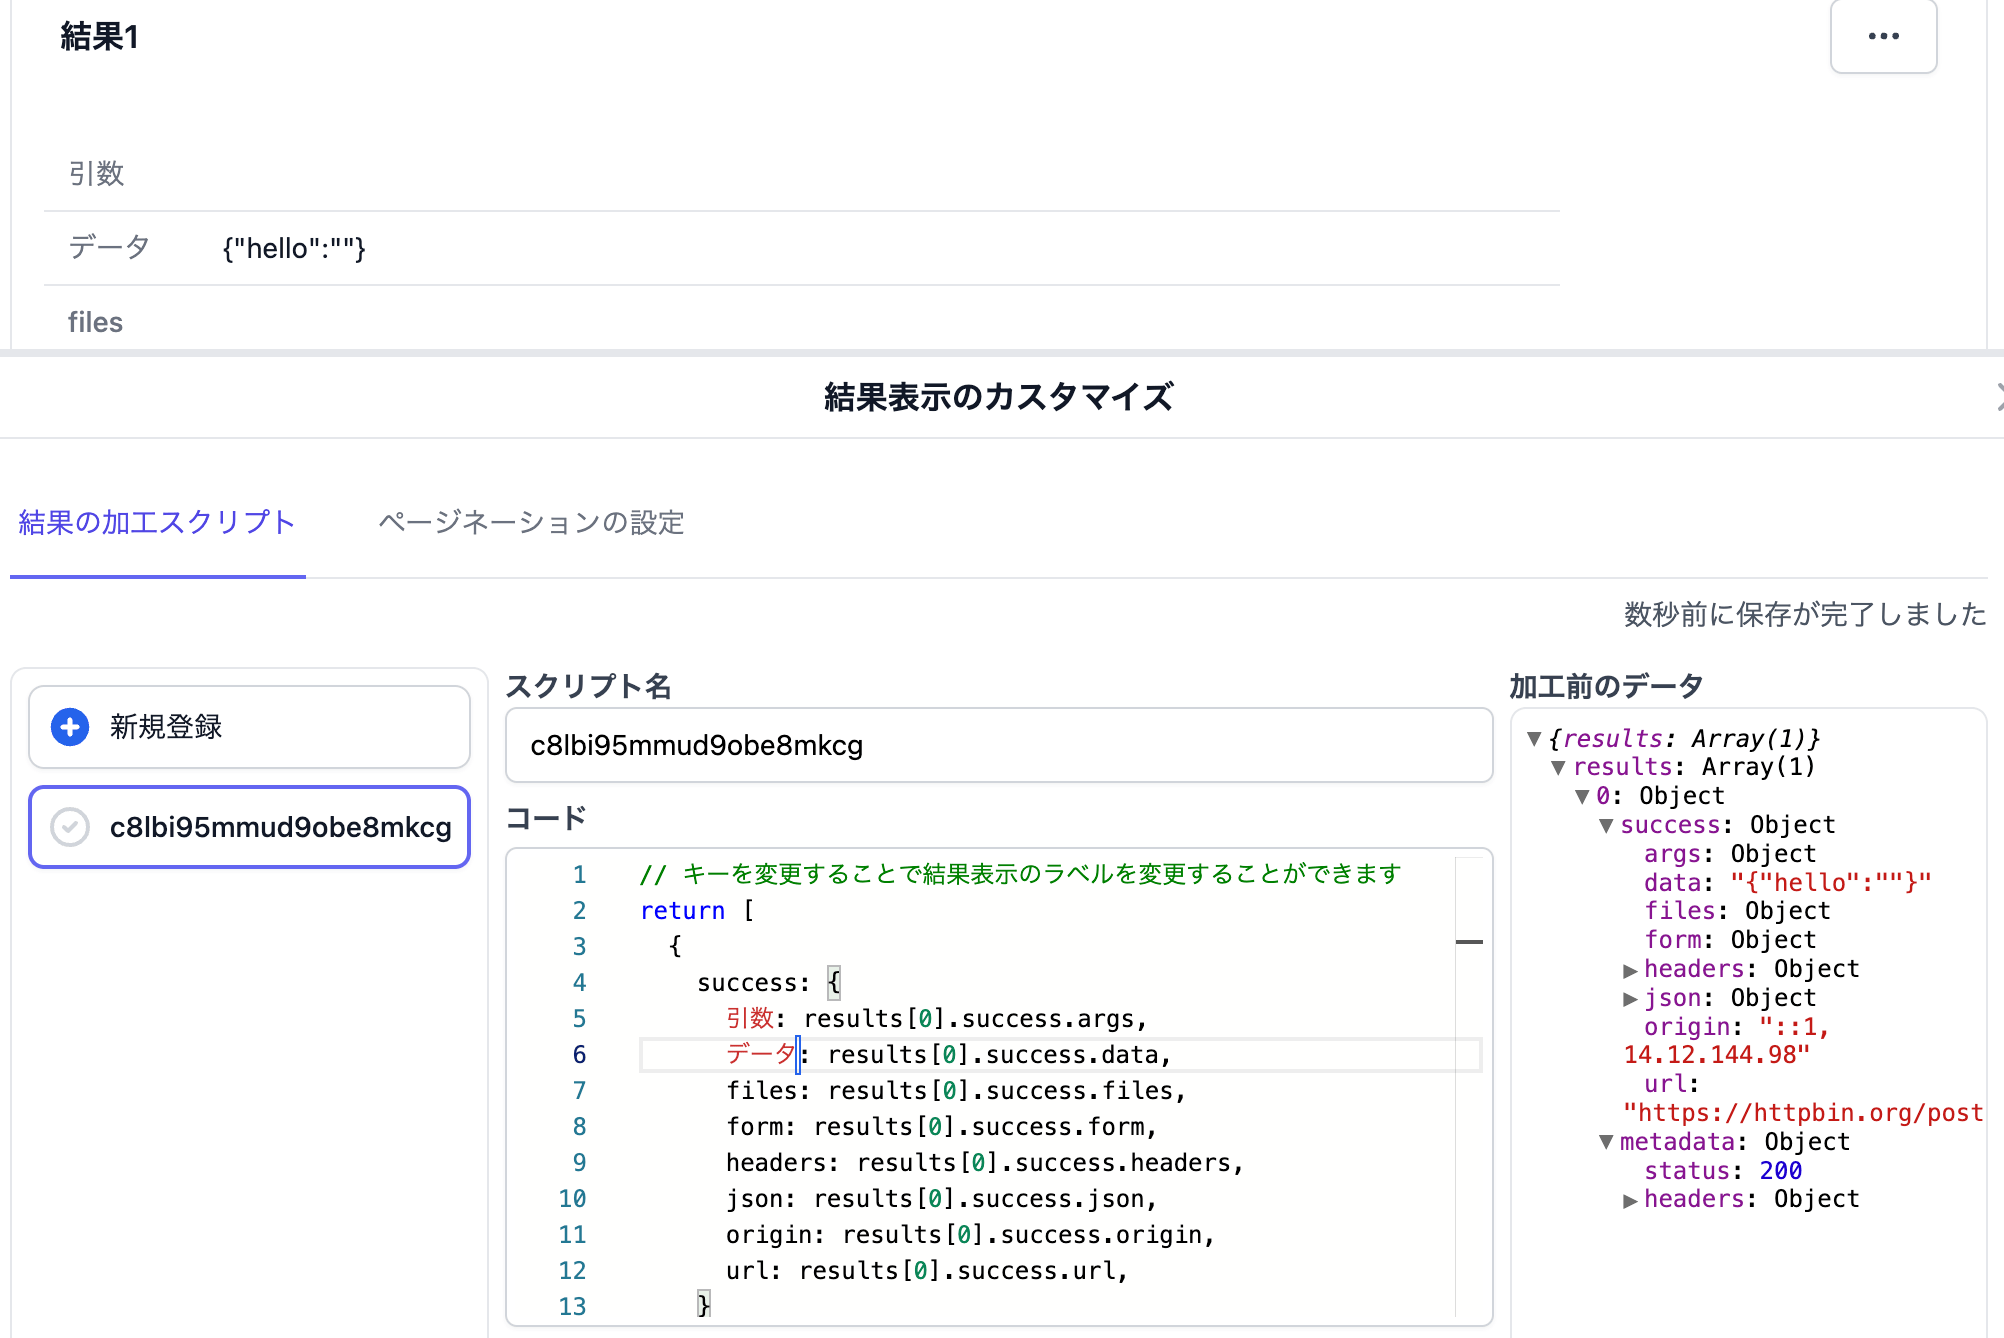The height and width of the screenshot is (1338, 2004).
Task: Click line 4 success: { text
Action: [x=769, y=982]
